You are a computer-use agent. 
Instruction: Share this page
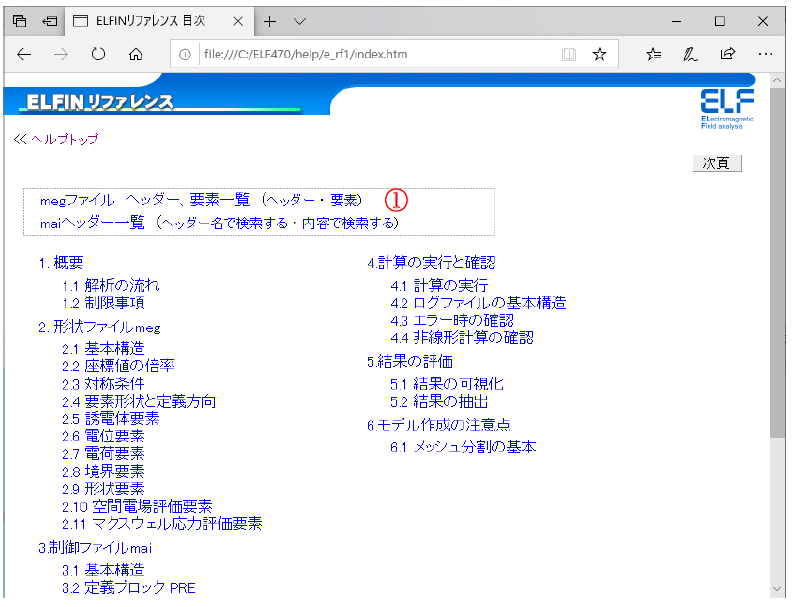[x=728, y=54]
